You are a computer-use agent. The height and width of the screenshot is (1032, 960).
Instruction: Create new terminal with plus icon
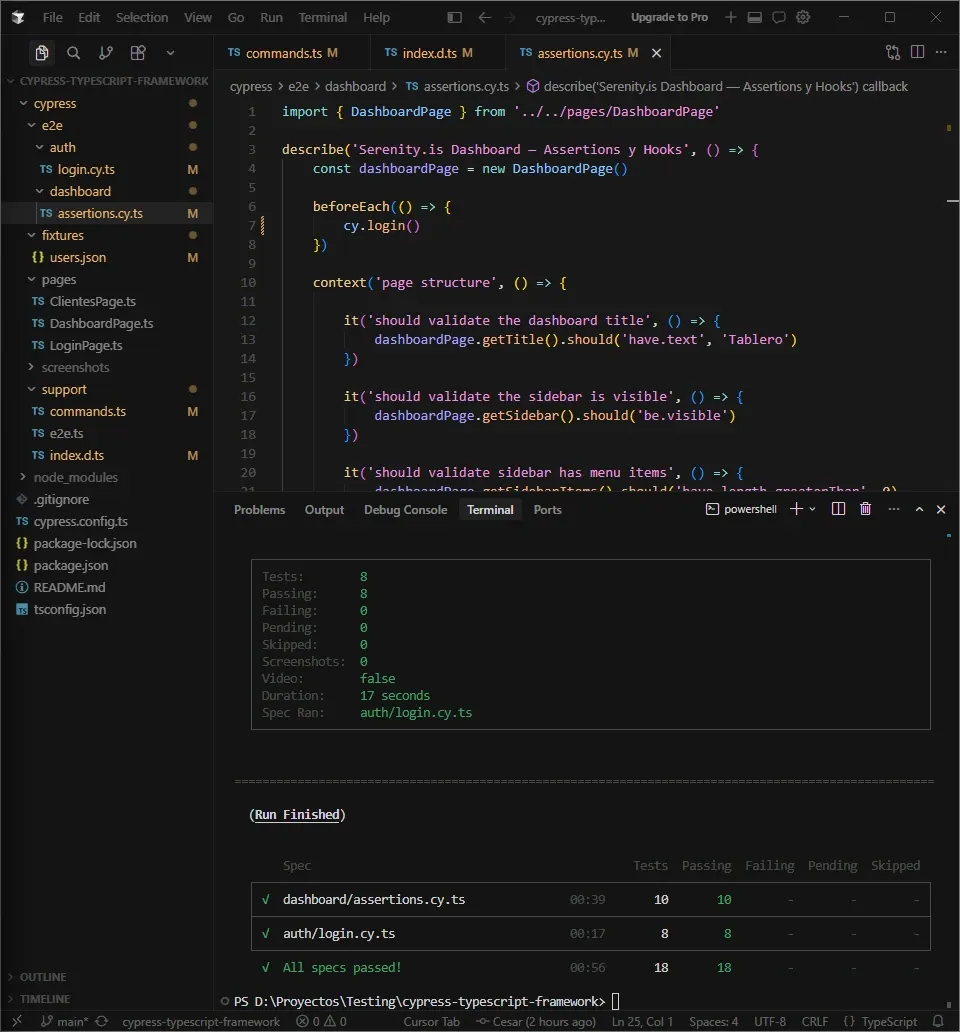pyautogui.click(x=796, y=509)
